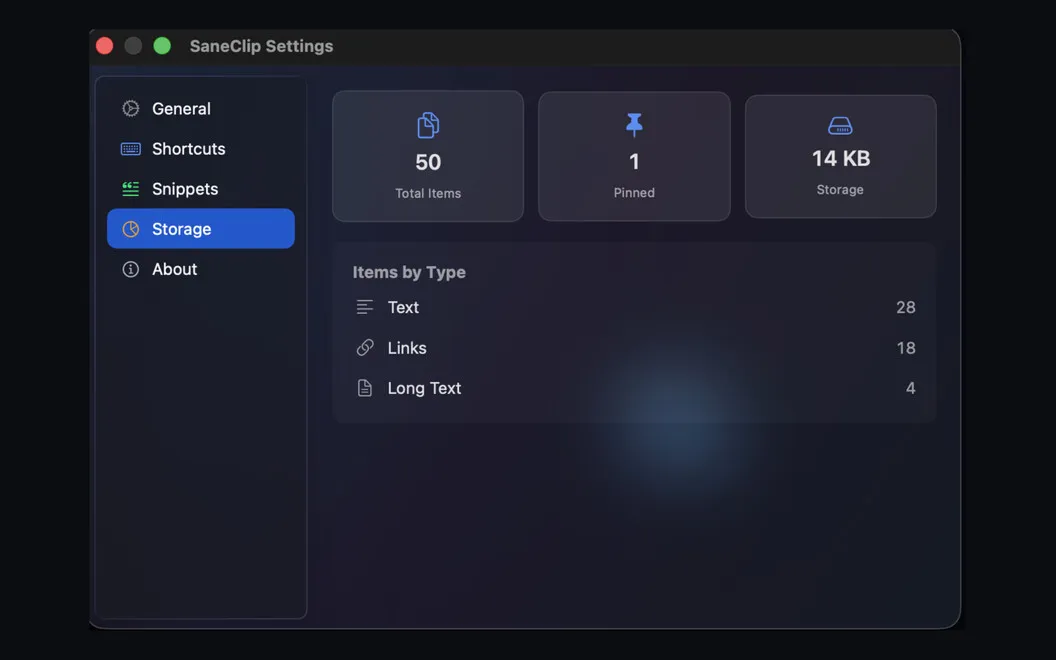Click the 'Text' row label
The image size is (1056, 660).
[x=403, y=307]
